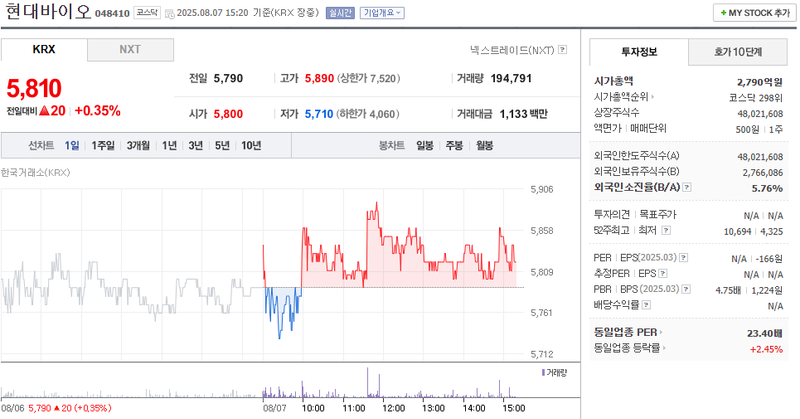The height and width of the screenshot is (419, 800).
Task: Open the 동일업종 등락률 link
Action: tap(627, 348)
